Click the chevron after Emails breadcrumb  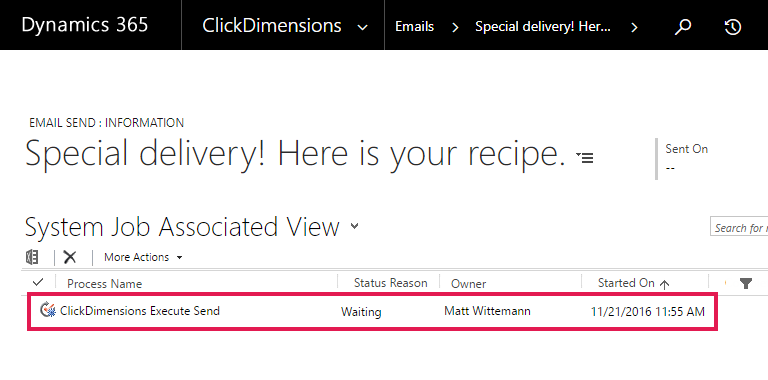(456, 27)
